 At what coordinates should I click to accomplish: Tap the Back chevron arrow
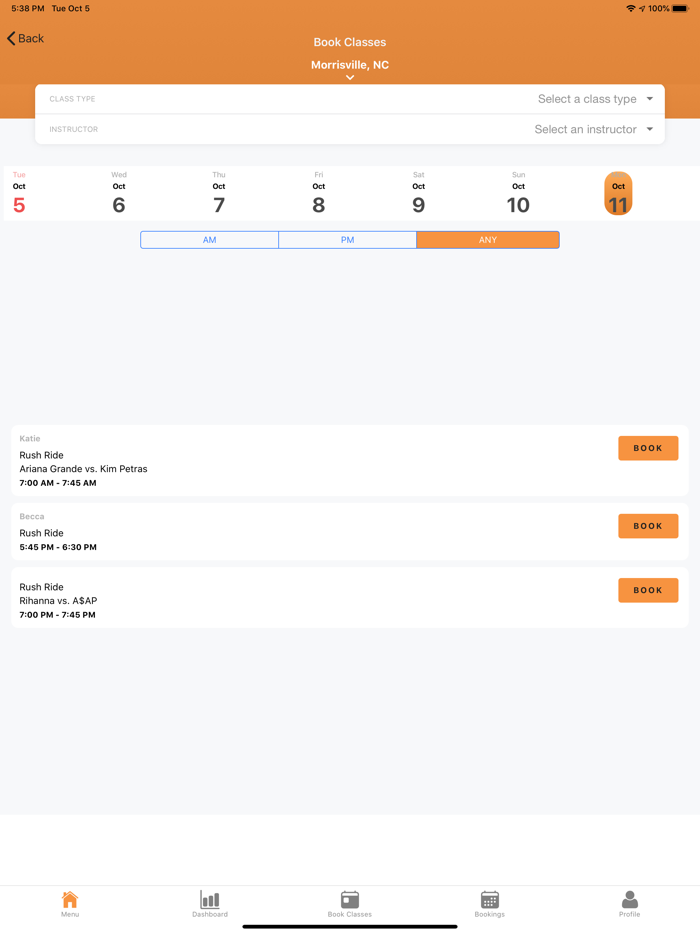pos(12,39)
